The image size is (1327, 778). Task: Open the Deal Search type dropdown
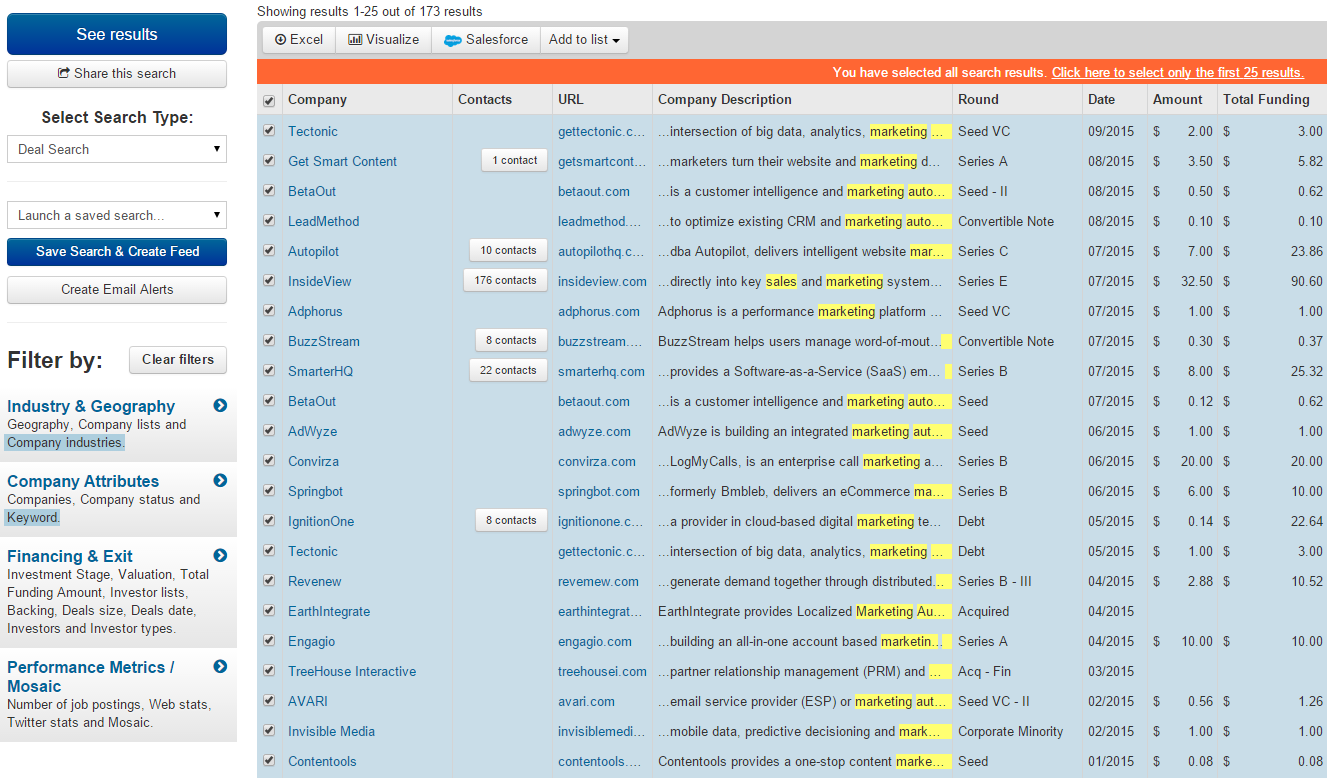[x=117, y=149]
